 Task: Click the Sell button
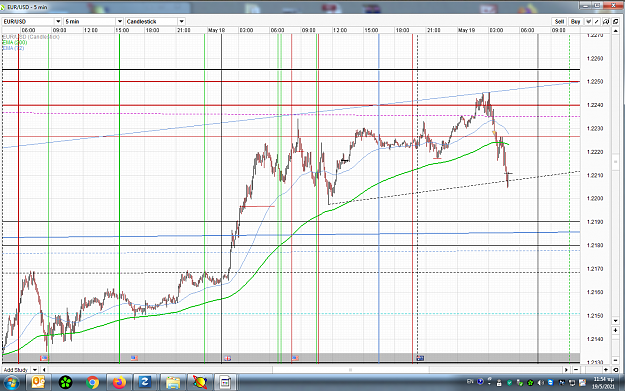point(559,22)
